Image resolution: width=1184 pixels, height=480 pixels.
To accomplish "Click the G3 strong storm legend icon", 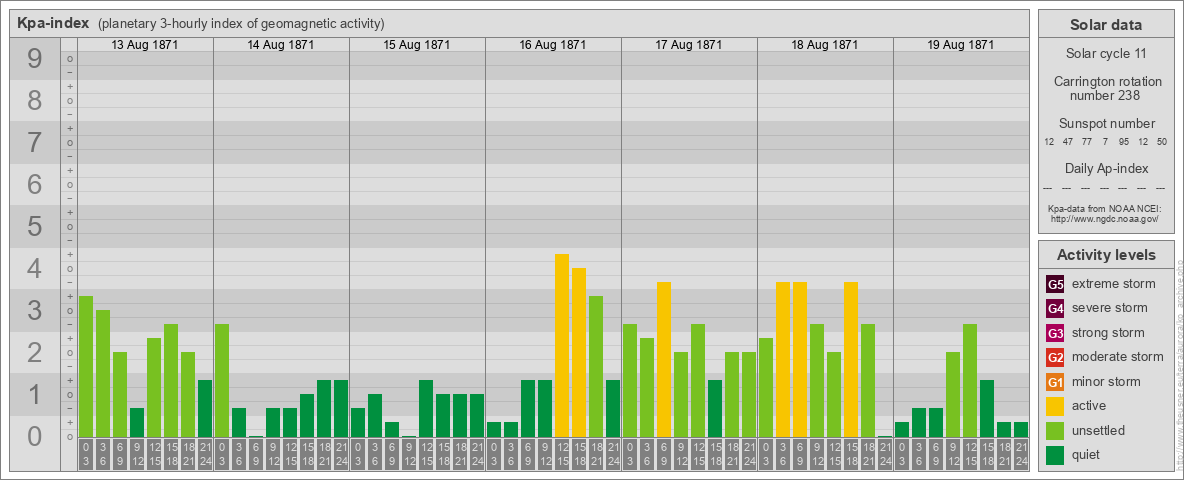I will tap(1055, 333).
